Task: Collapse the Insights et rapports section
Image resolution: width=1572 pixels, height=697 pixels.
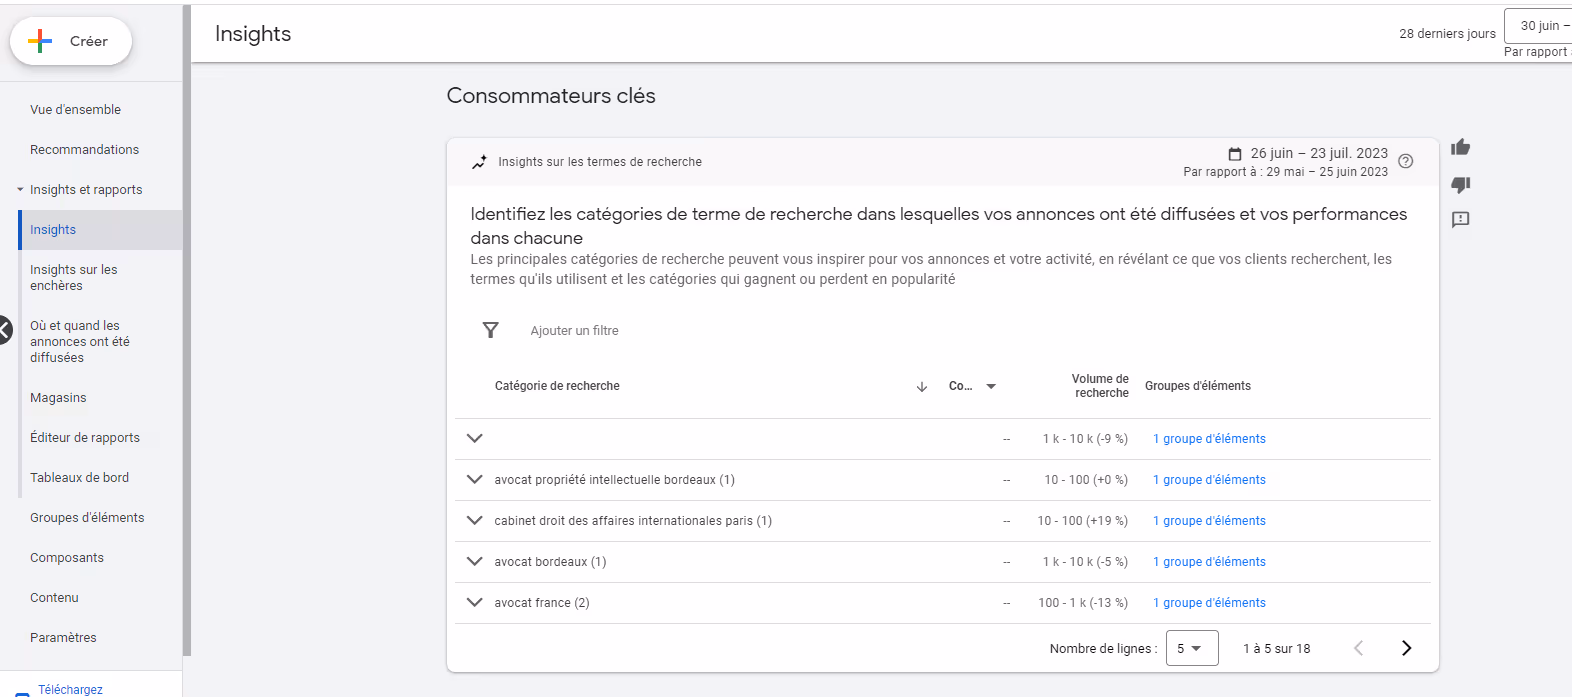Action: 20,190
